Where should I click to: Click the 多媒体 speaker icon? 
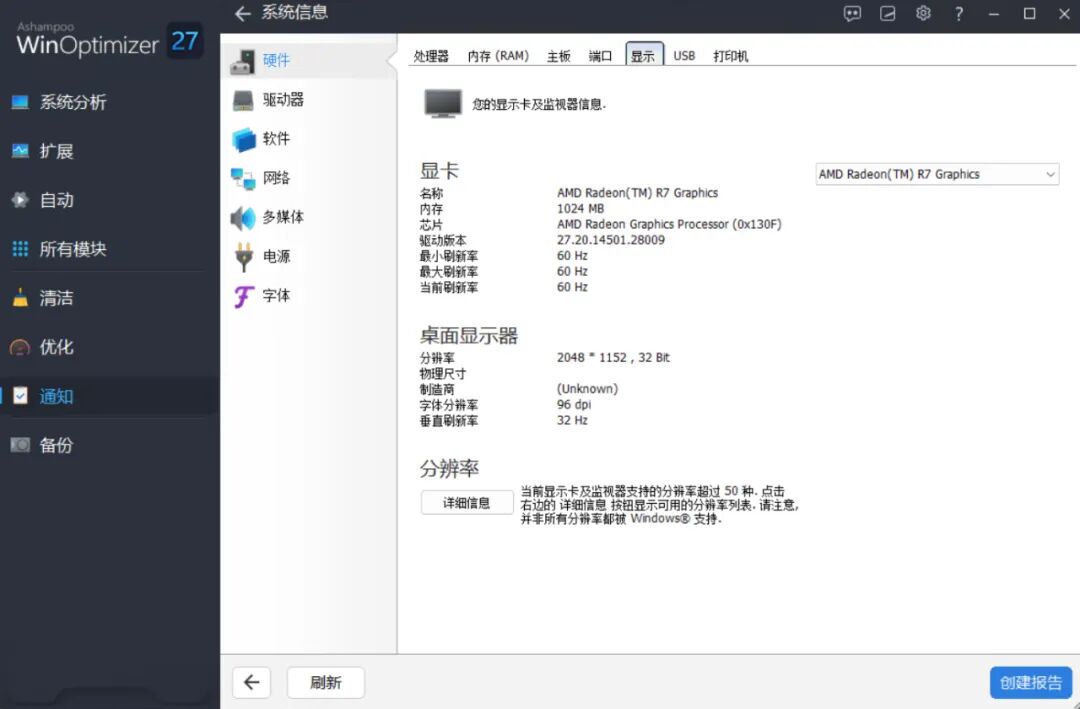[242, 218]
